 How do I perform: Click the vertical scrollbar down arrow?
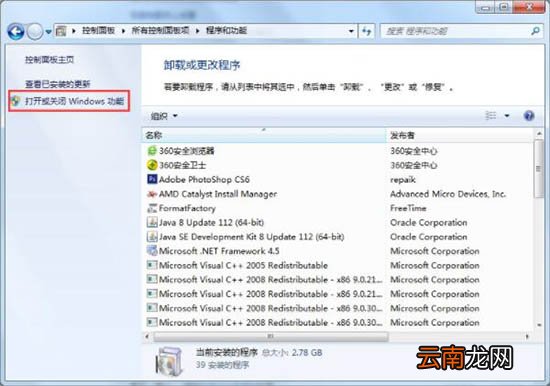539,325
